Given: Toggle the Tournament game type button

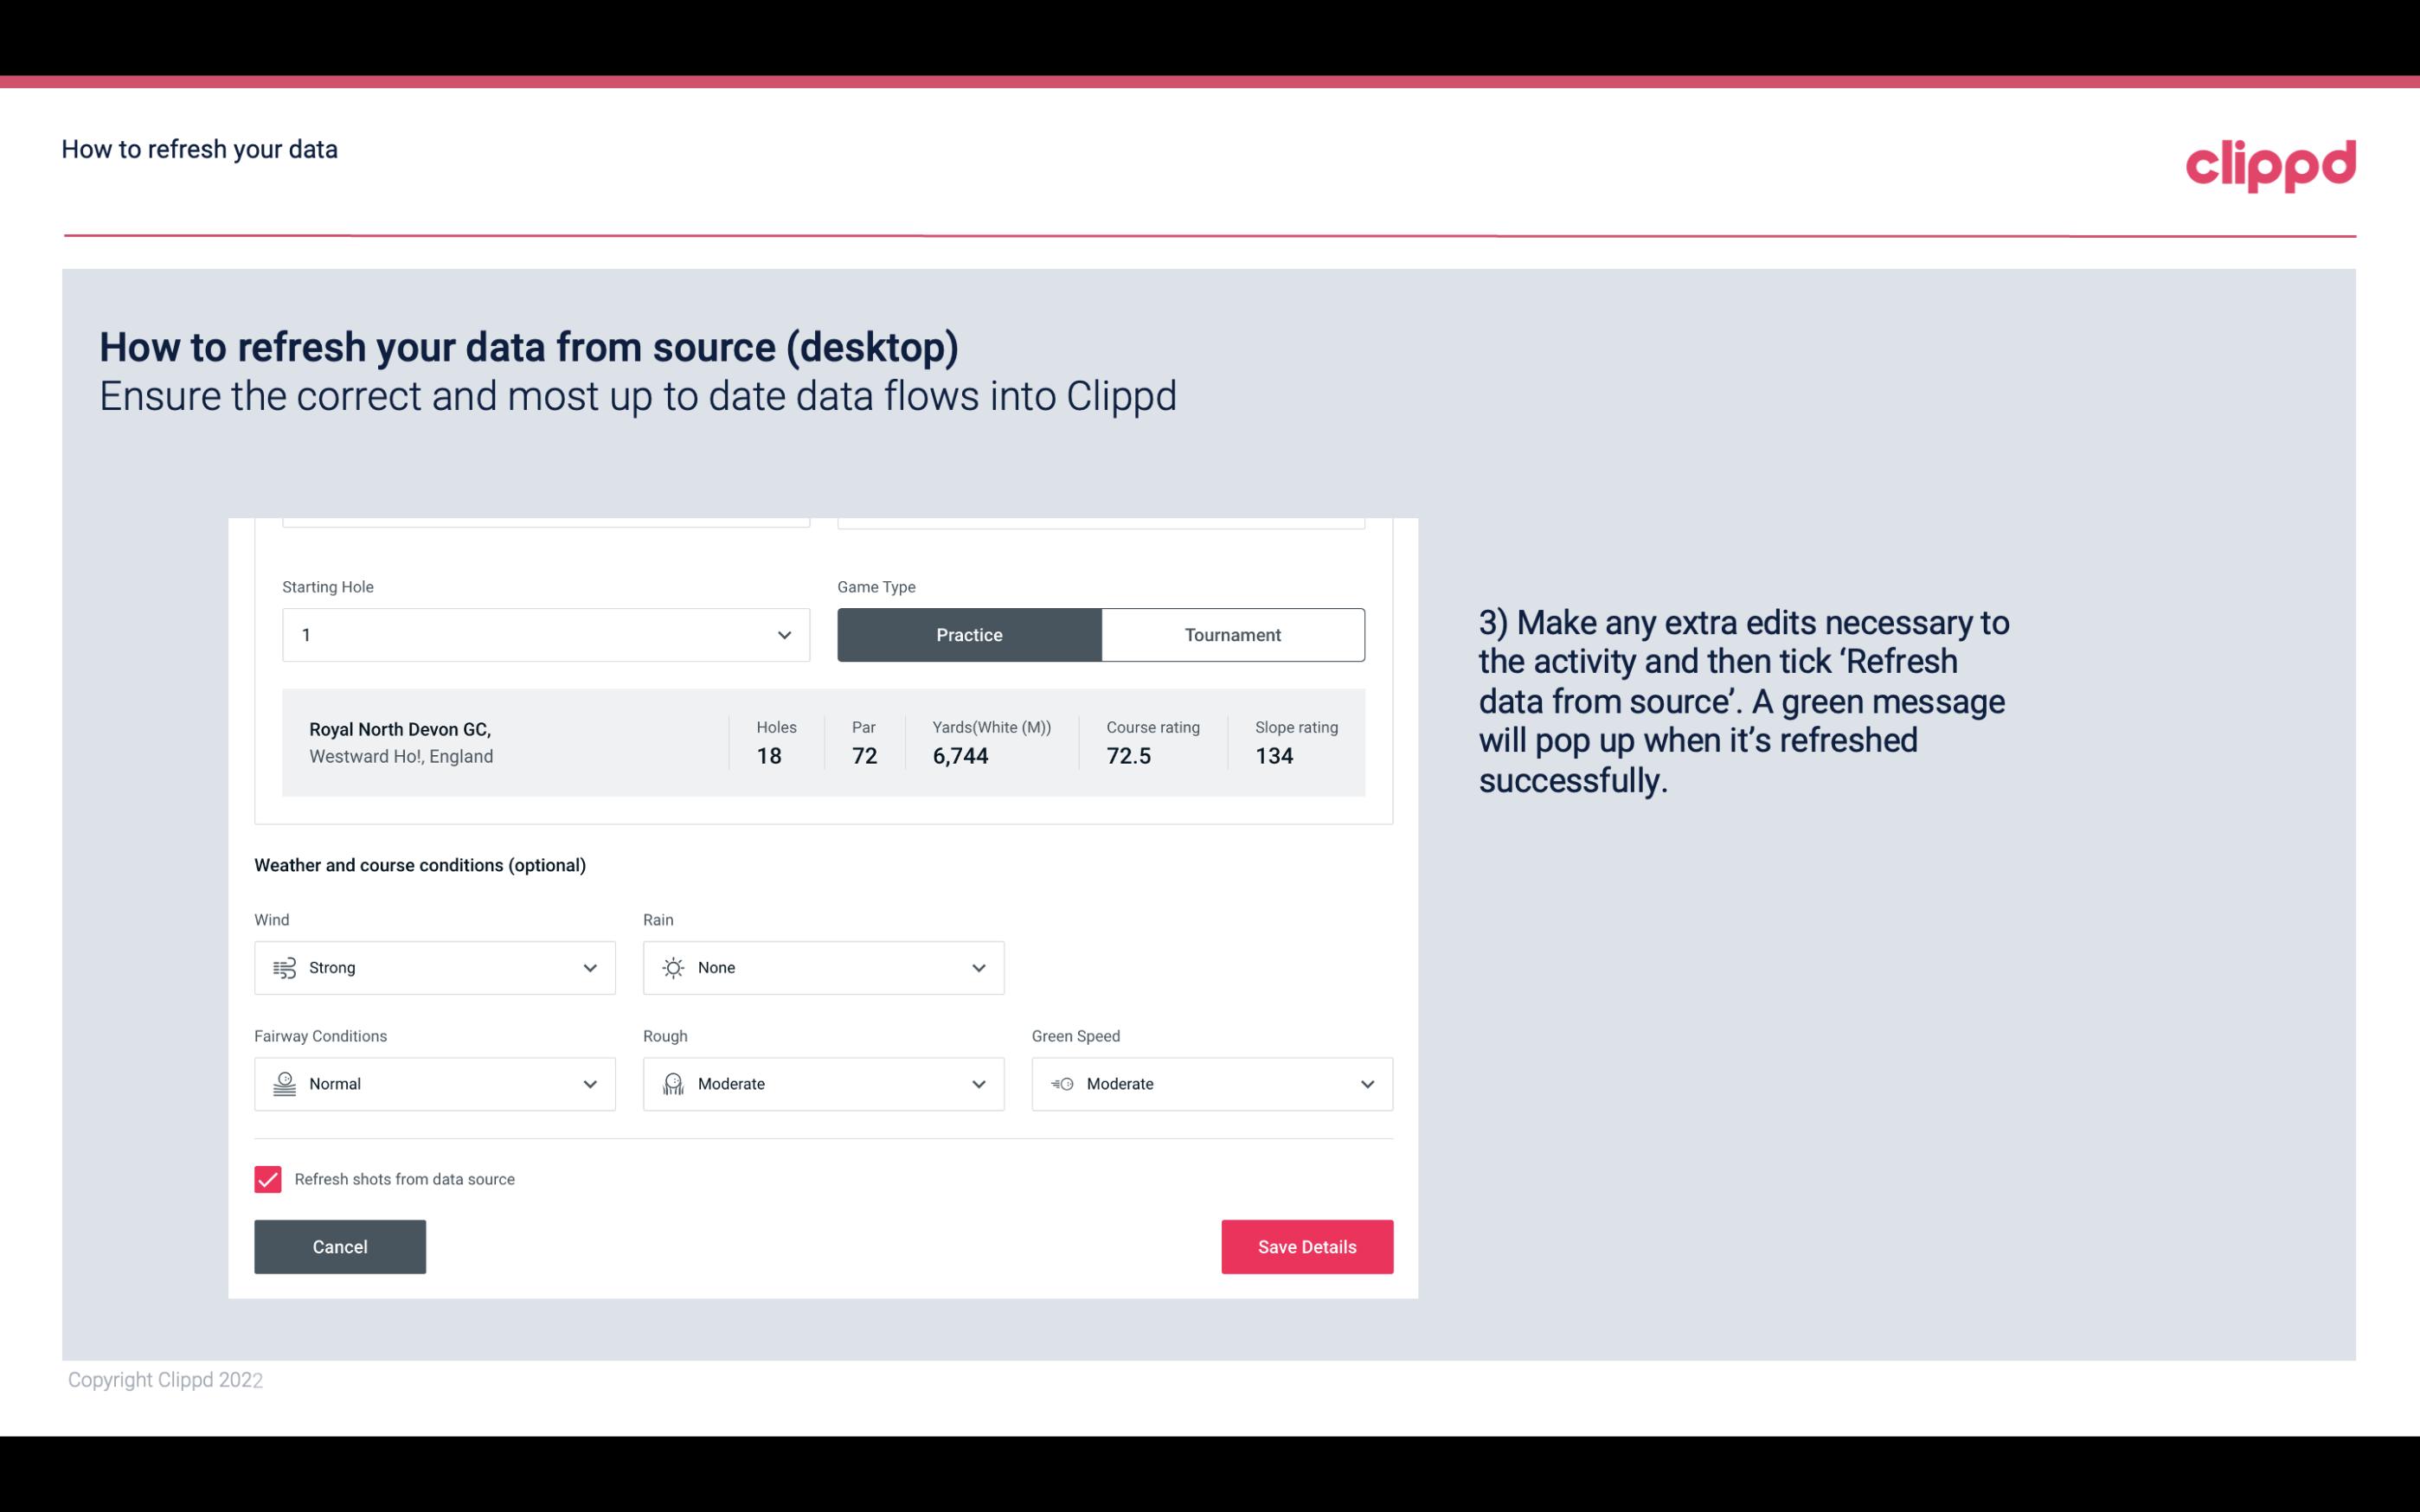Looking at the screenshot, I should coord(1232,634).
